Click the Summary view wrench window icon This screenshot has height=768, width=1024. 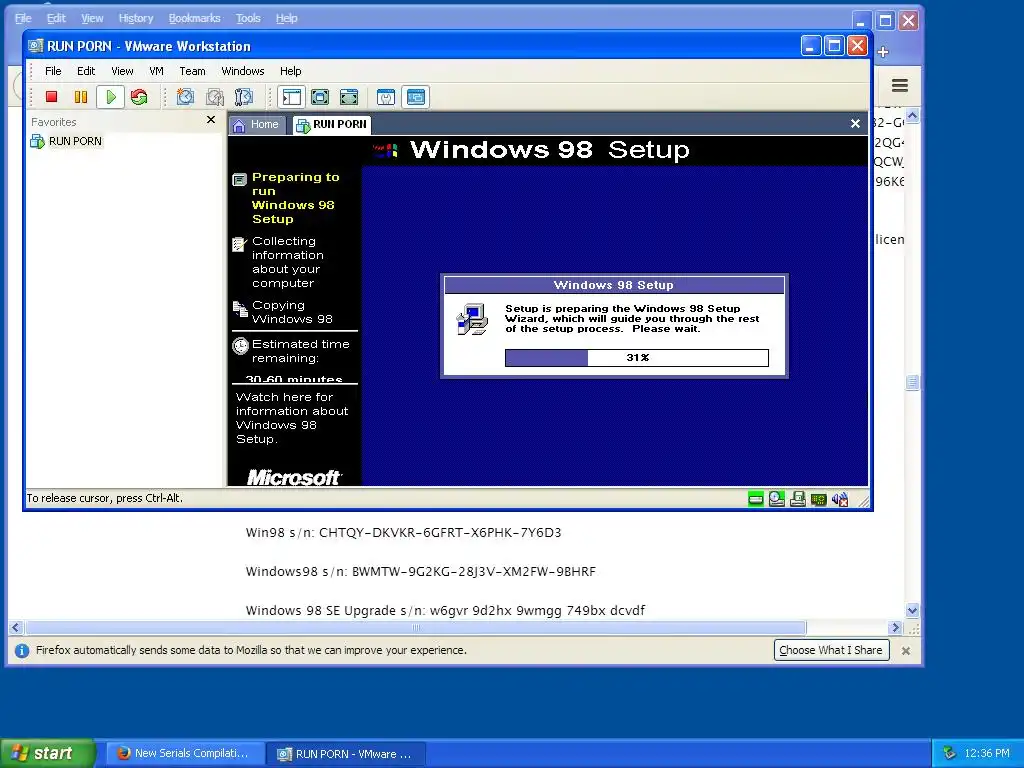[x=386, y=97]
